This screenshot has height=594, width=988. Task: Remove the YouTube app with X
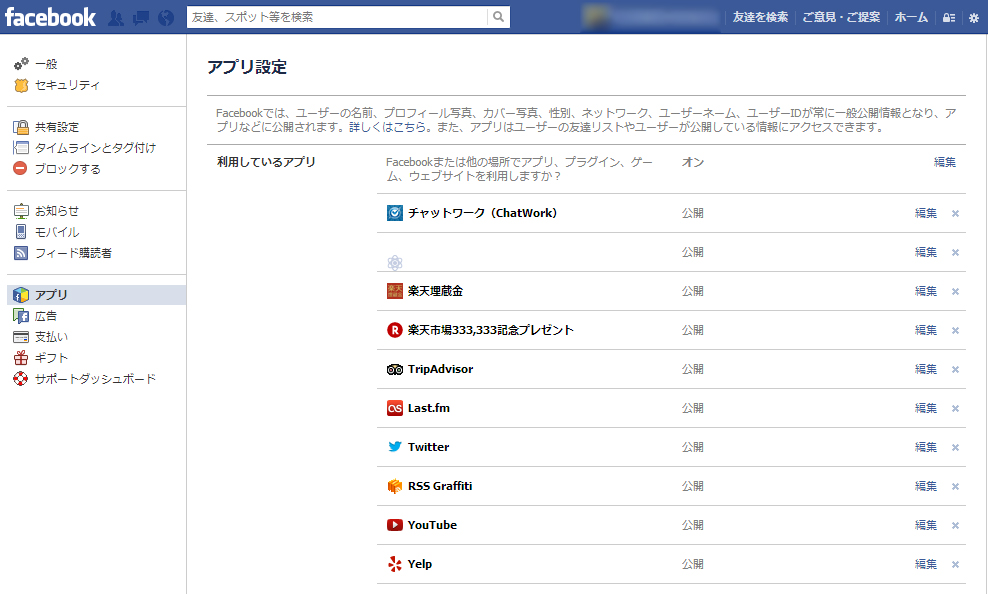955,526
